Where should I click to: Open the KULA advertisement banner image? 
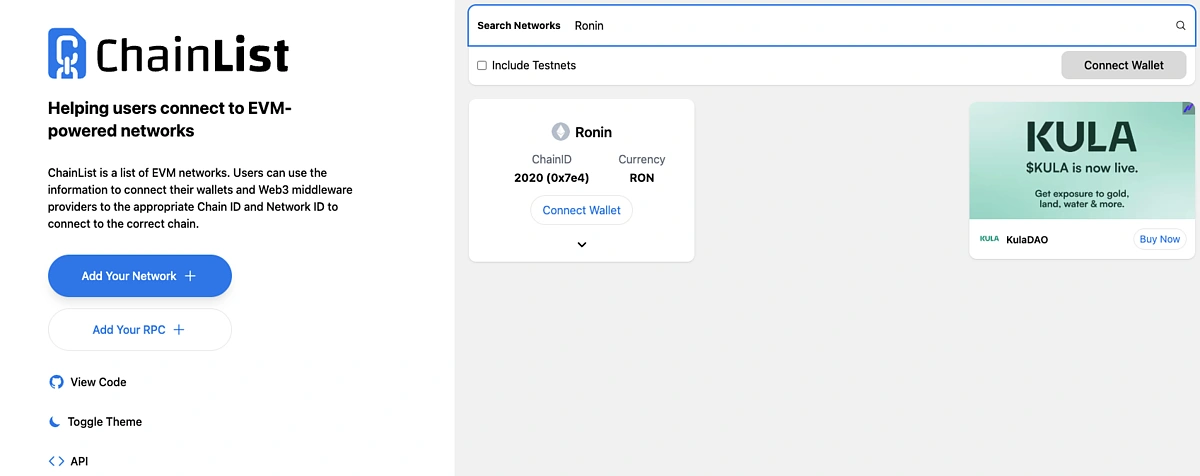[x=1082, y=160]
